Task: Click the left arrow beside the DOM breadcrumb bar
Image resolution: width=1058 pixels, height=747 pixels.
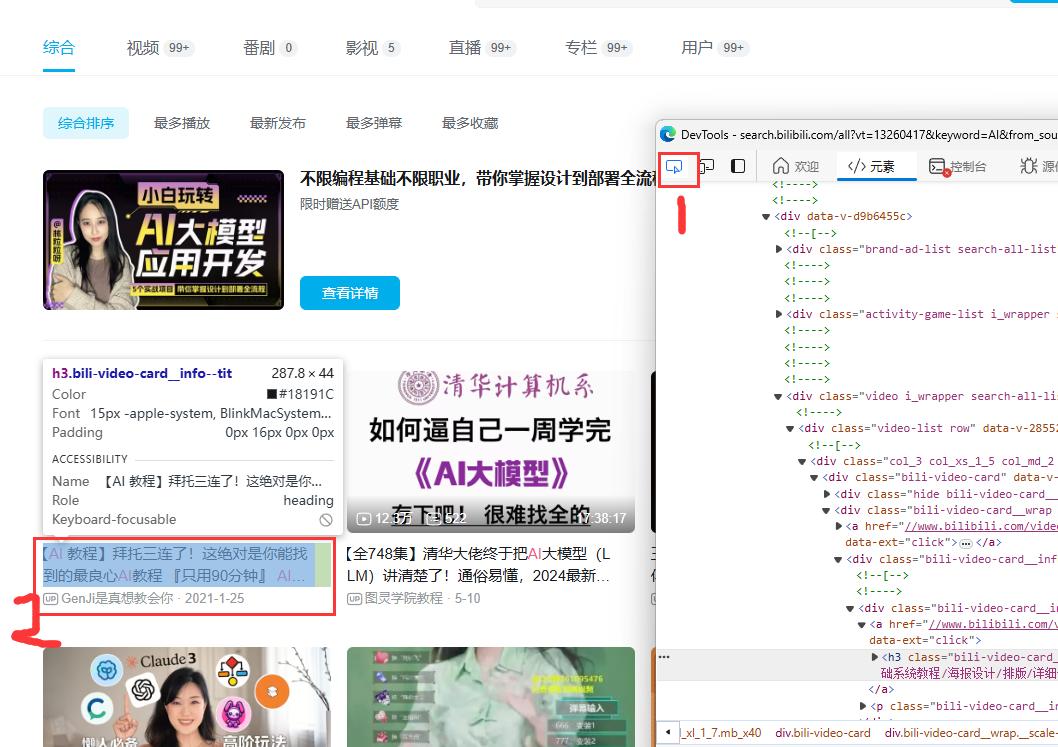Action: click(669, 733)
